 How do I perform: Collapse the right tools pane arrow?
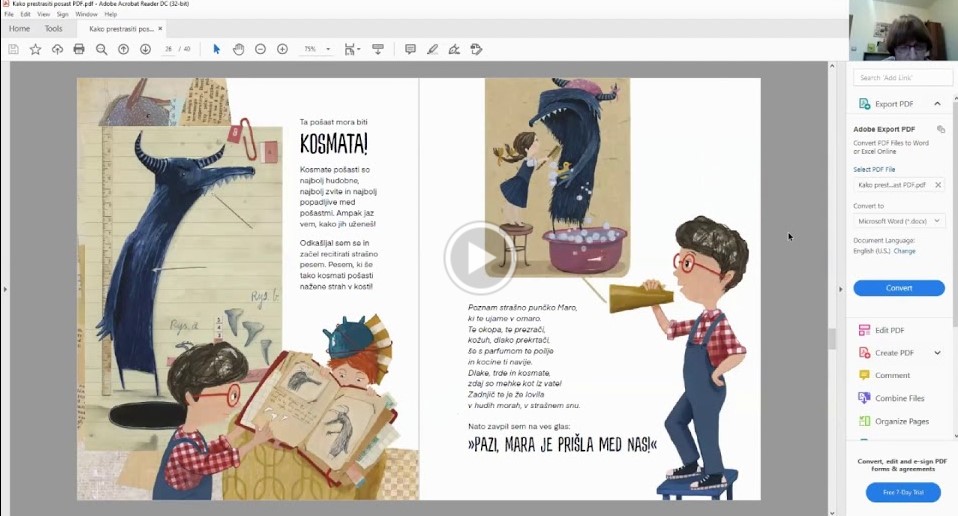[840, 289]
